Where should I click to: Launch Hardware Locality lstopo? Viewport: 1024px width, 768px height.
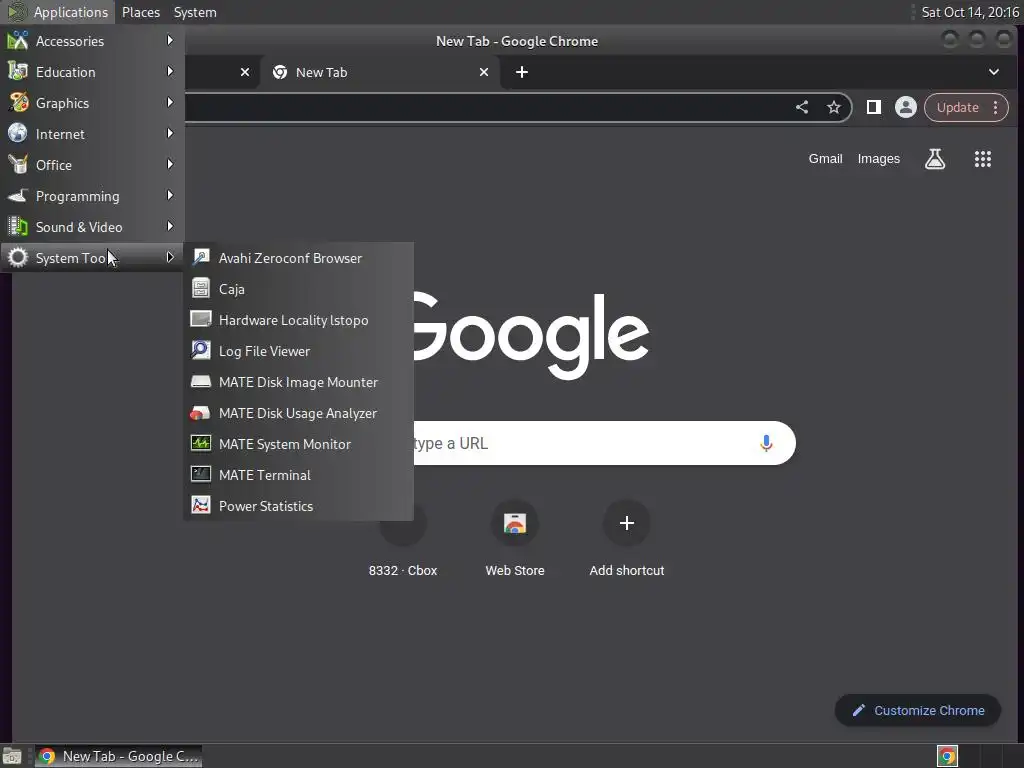click(298, 320)
